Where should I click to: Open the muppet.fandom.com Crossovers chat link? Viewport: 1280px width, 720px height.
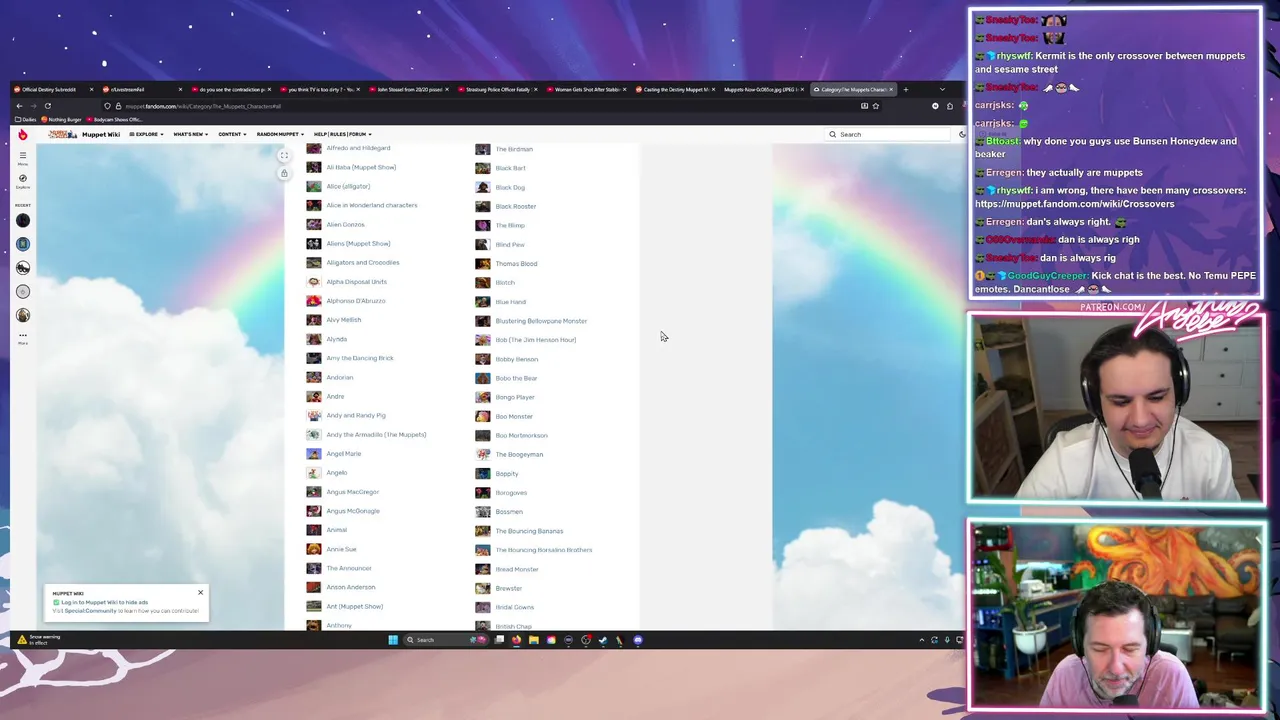tap(1074, 204)
